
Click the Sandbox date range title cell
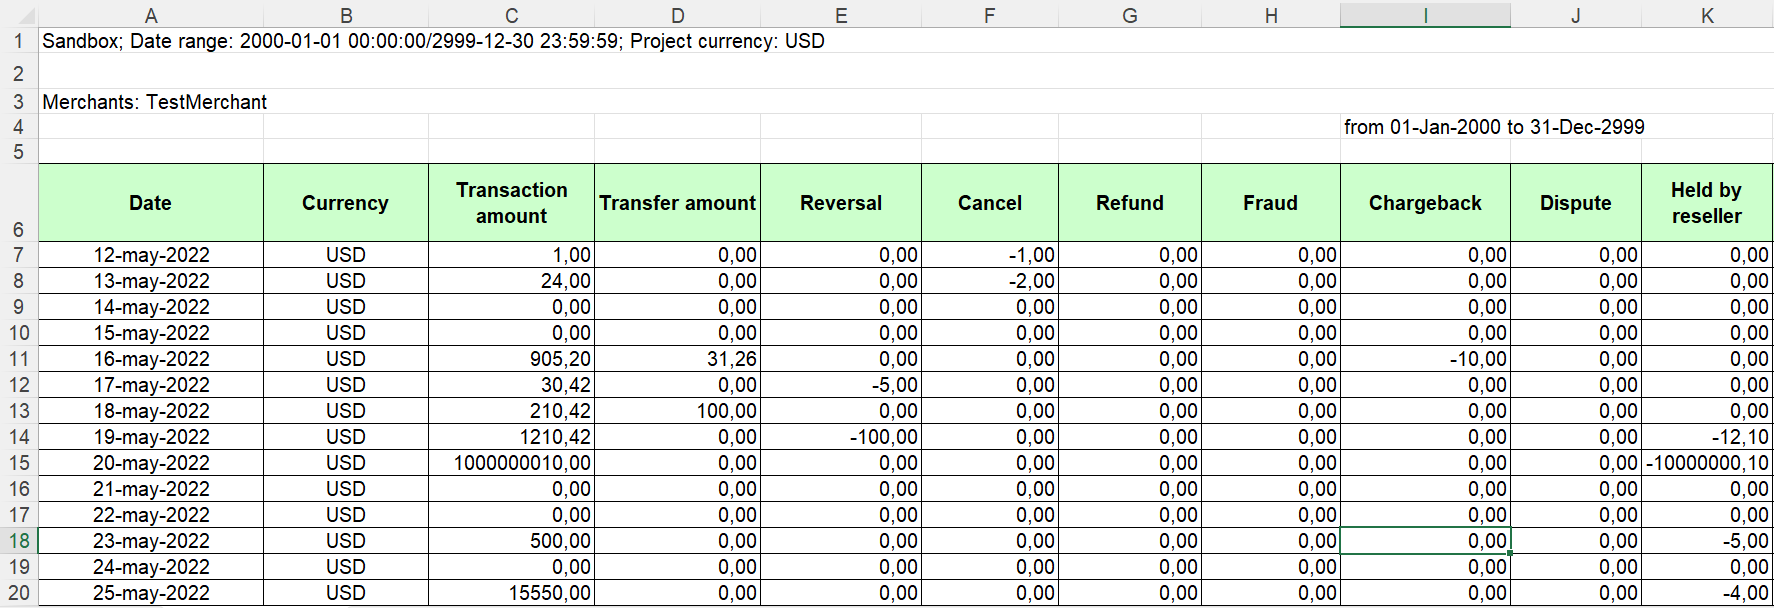[433, 41]
